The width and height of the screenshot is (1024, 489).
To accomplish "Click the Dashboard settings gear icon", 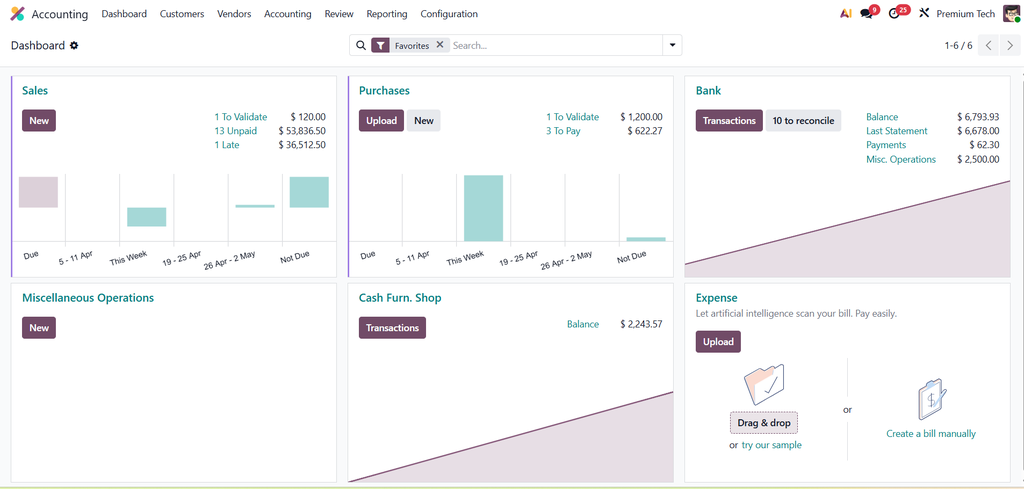I will (x=74, y=46).
